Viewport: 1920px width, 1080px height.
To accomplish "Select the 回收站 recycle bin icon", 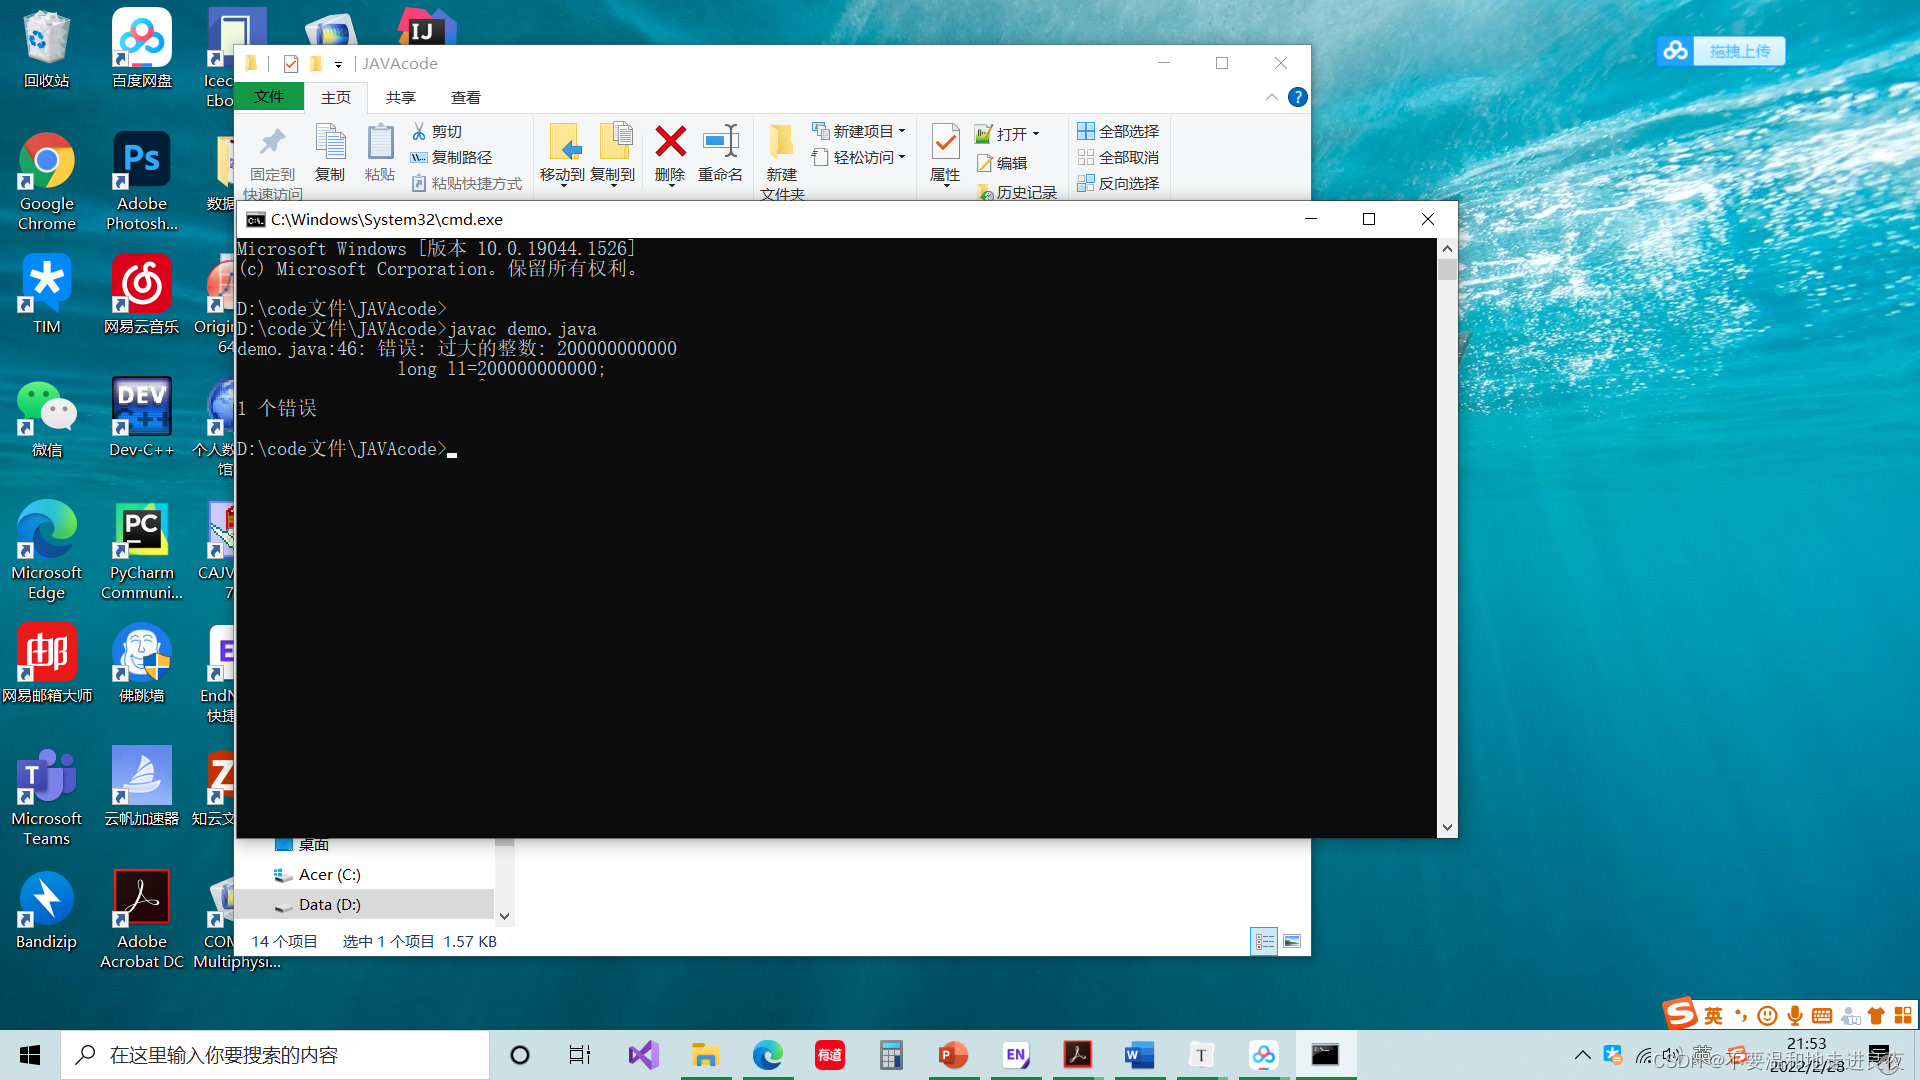I will click(x=47, y=49).
